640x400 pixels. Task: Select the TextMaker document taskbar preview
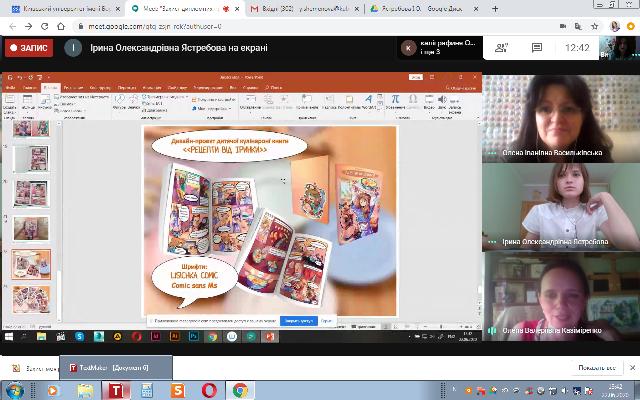coord(108,366)
